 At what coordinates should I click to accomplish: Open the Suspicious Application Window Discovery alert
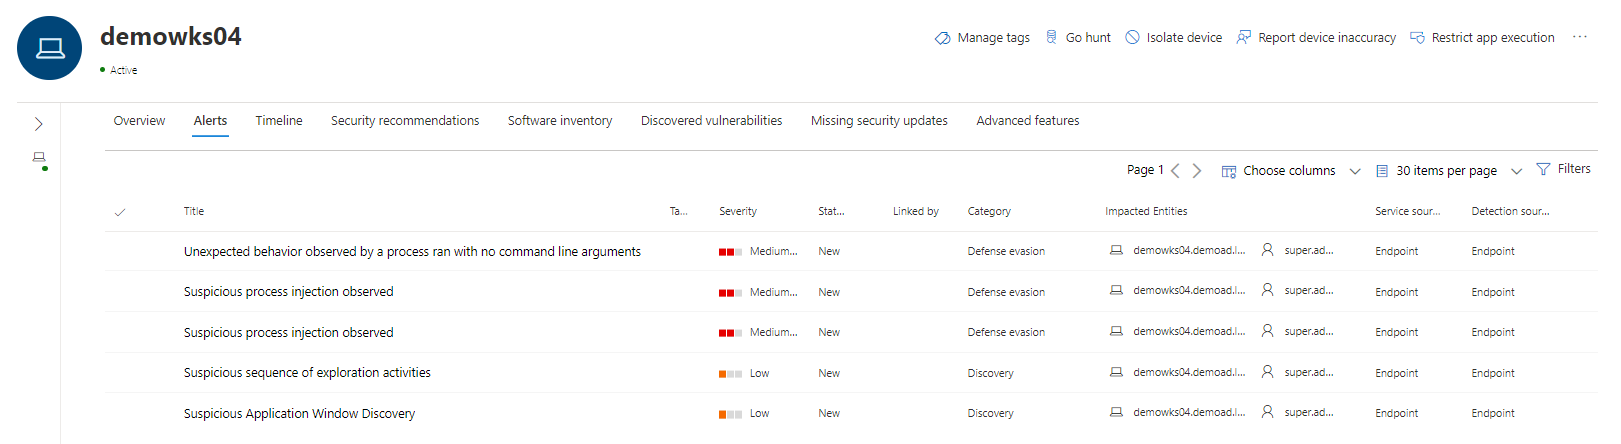(x=299, y=414)
